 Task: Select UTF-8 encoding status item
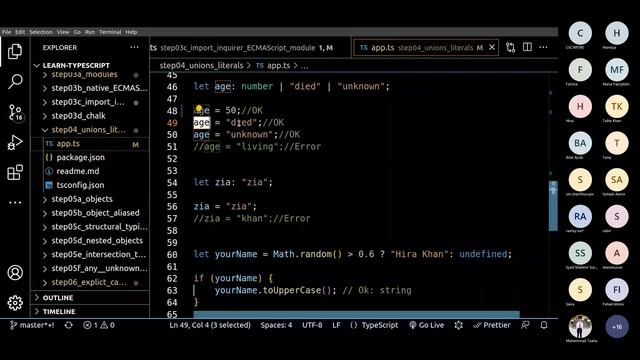(x=312, y=325)
